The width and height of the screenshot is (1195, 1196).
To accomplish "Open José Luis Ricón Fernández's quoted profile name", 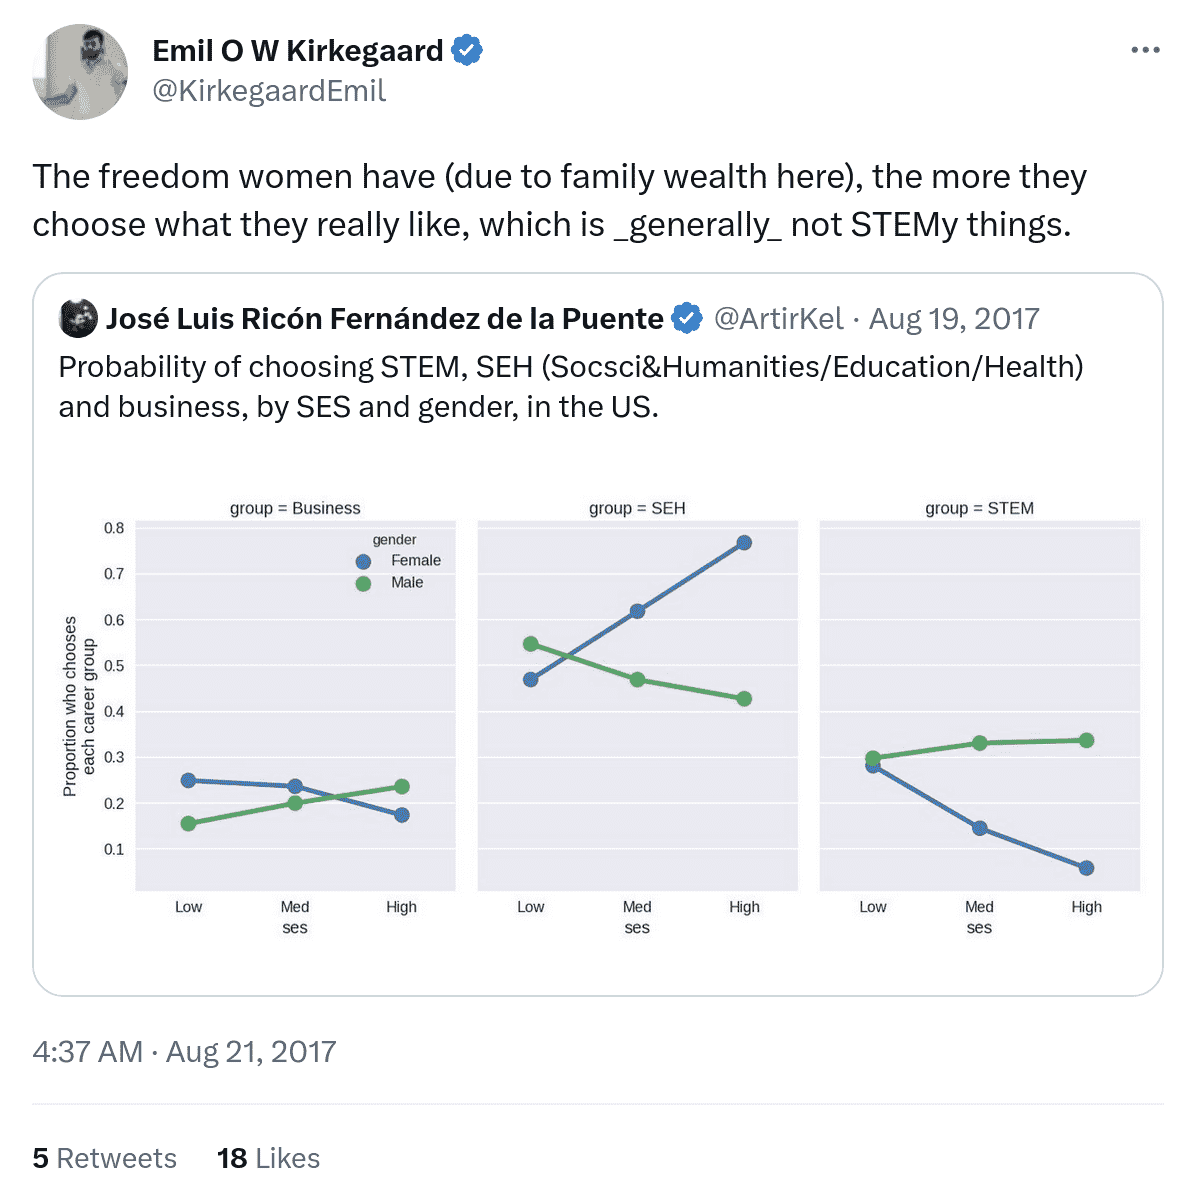I will tap(384, 319).
